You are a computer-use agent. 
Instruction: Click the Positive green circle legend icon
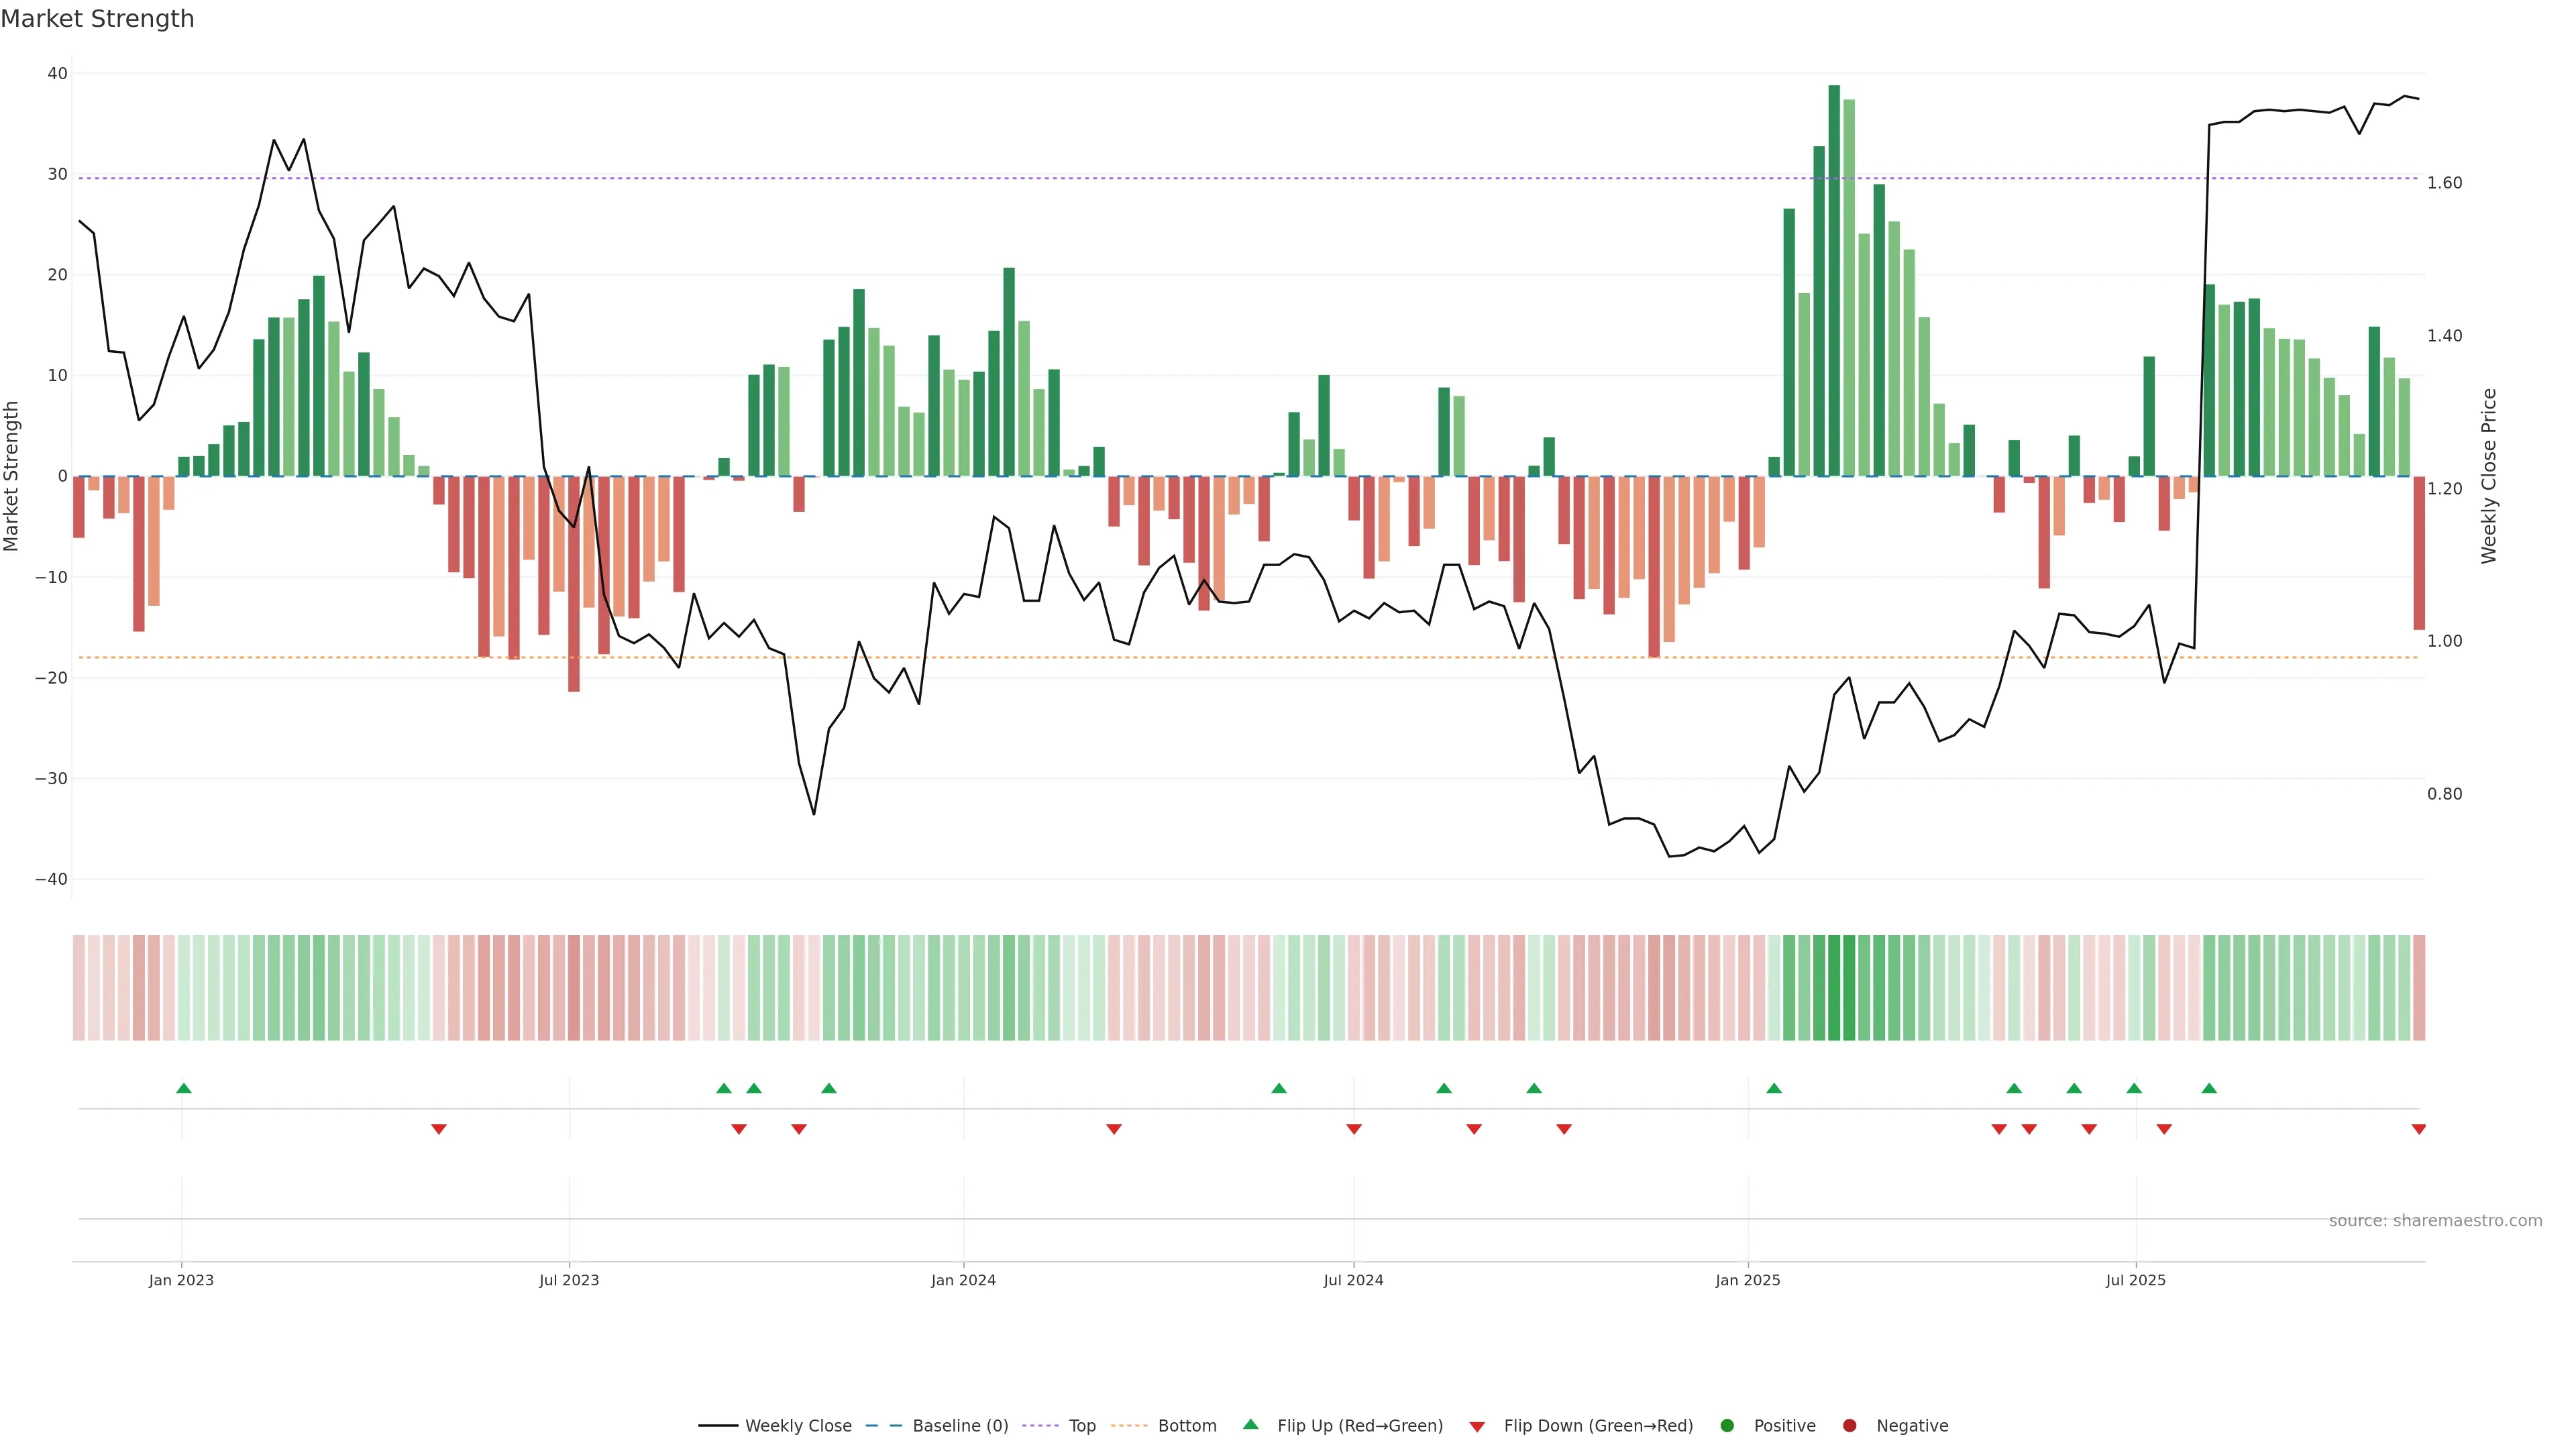[1727, 1426]
